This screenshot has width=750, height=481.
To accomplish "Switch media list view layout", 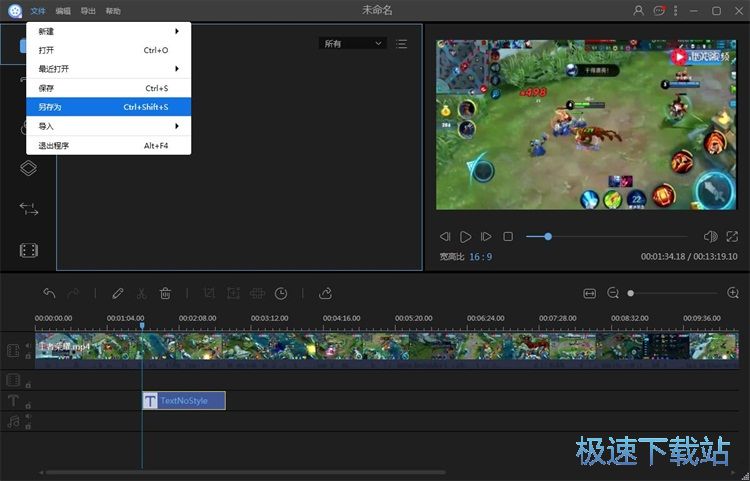I will click(402, 44).
